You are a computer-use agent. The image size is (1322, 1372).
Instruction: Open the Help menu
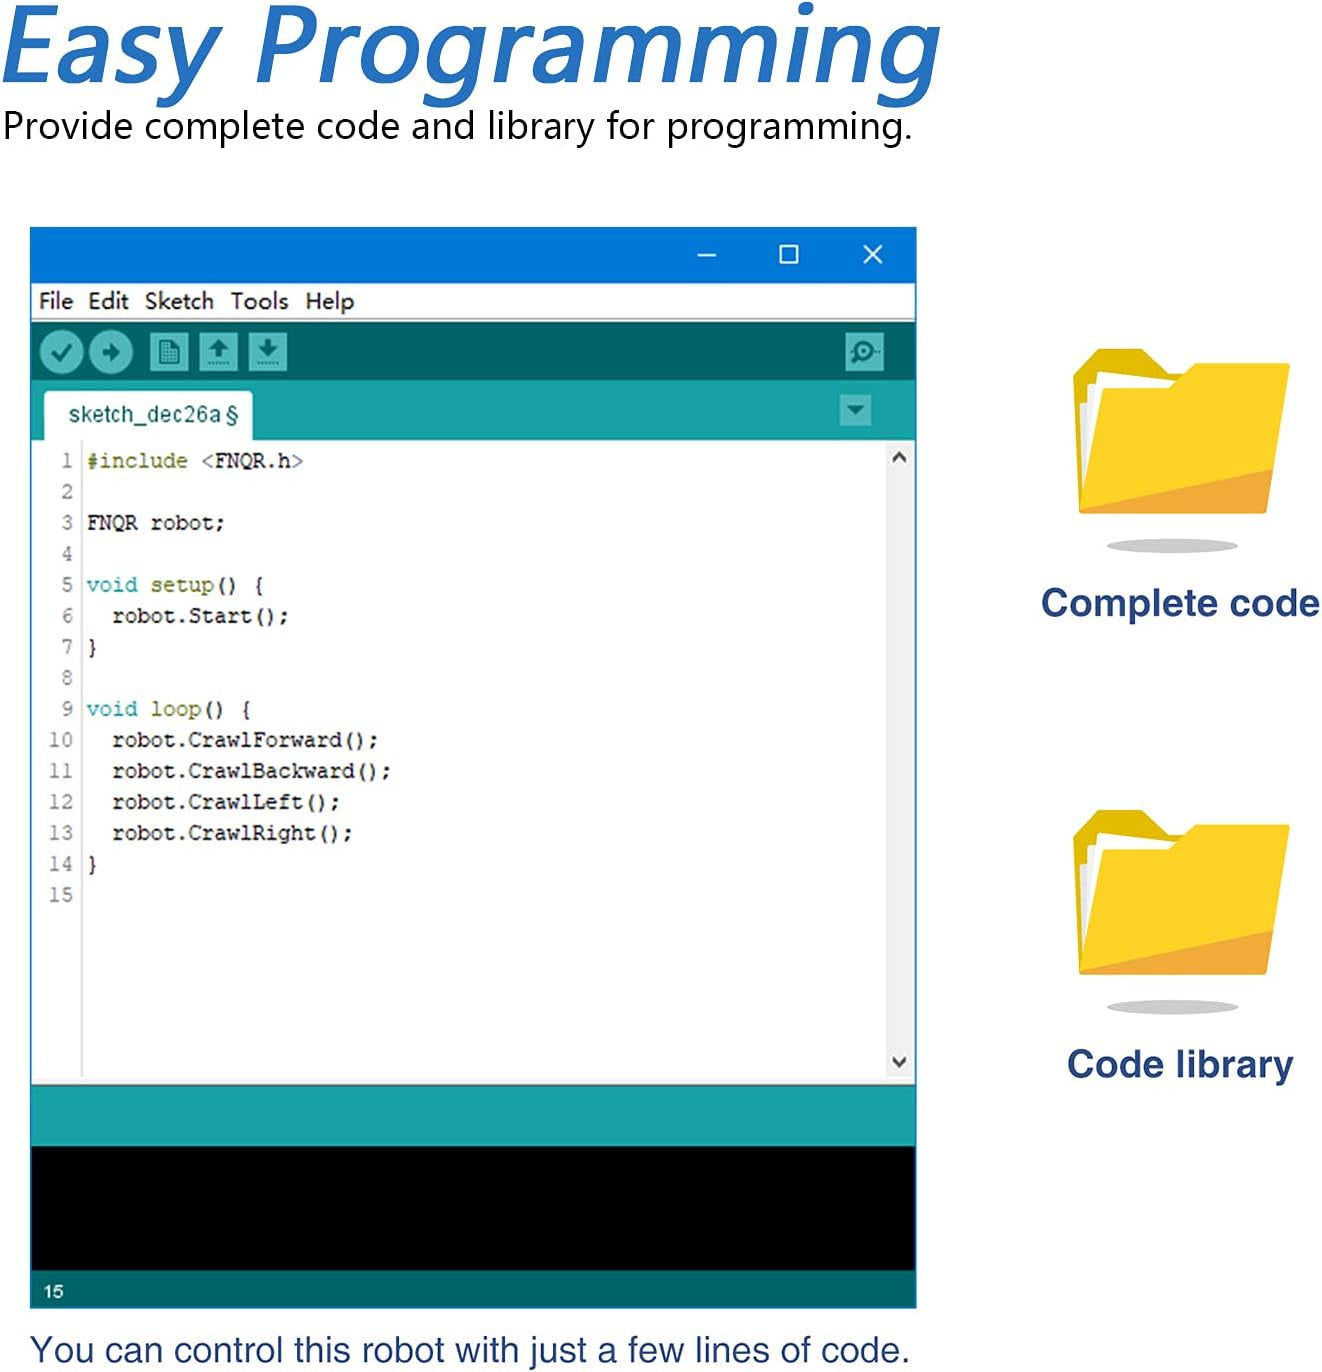[329, 301]
